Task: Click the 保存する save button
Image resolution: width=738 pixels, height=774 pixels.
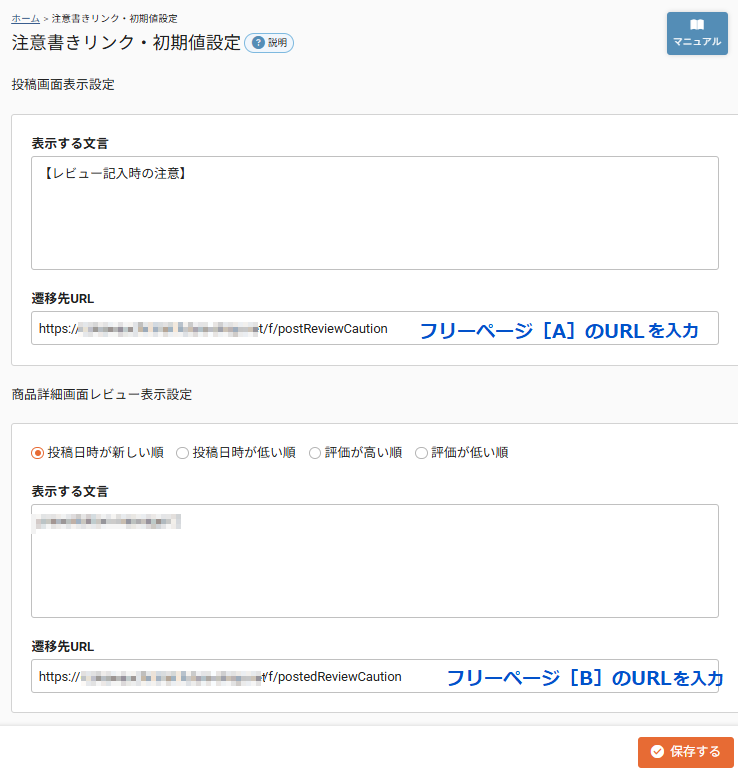Action: click(686, 752)
